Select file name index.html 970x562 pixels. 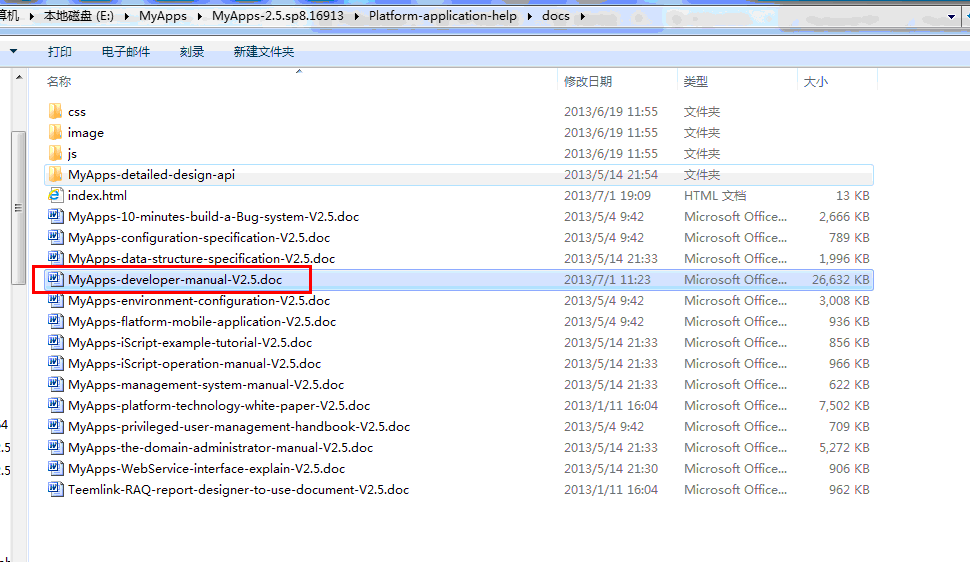coord(97,196)
